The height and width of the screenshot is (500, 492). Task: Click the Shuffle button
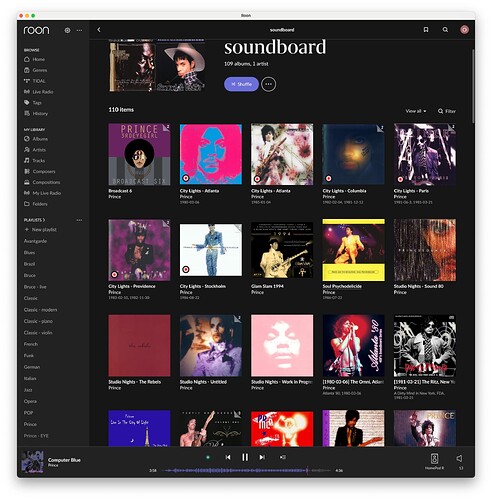click(241, 84)
